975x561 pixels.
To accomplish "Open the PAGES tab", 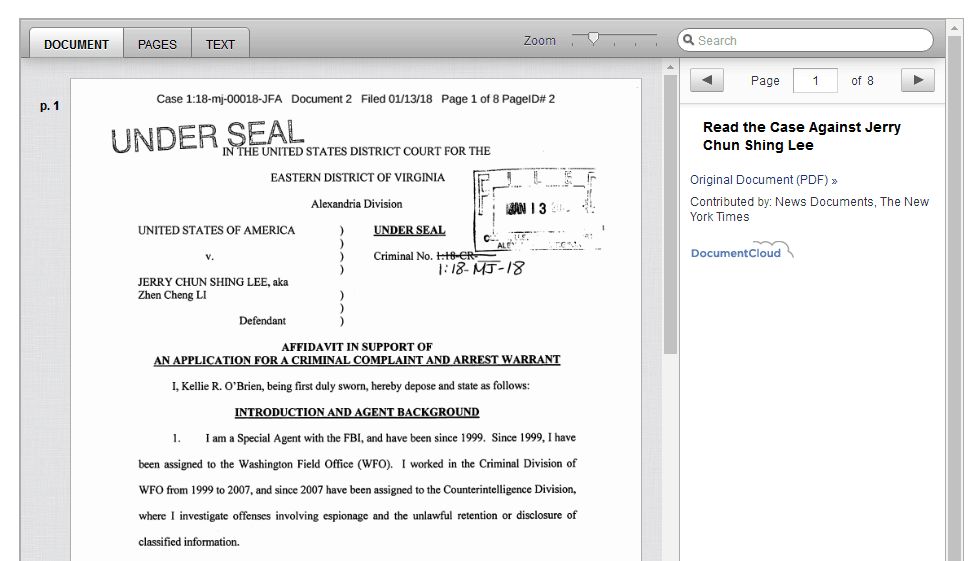I will click(x=157, y=44).
